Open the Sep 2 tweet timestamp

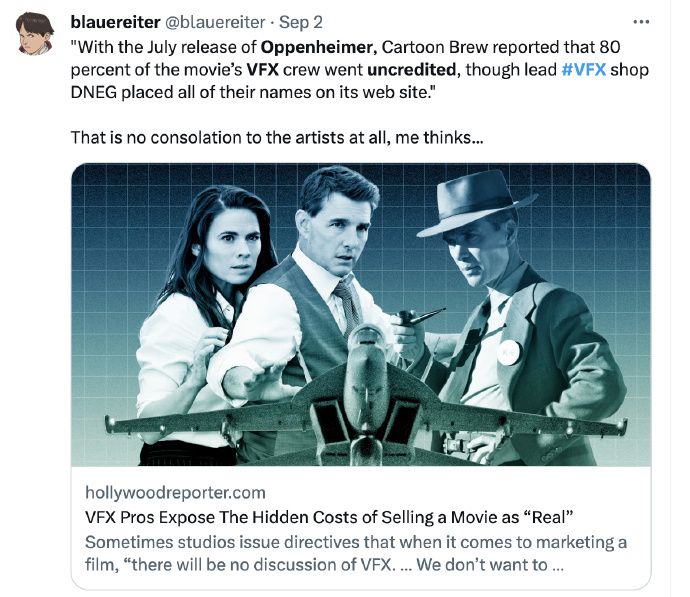(x=301, y=22)
